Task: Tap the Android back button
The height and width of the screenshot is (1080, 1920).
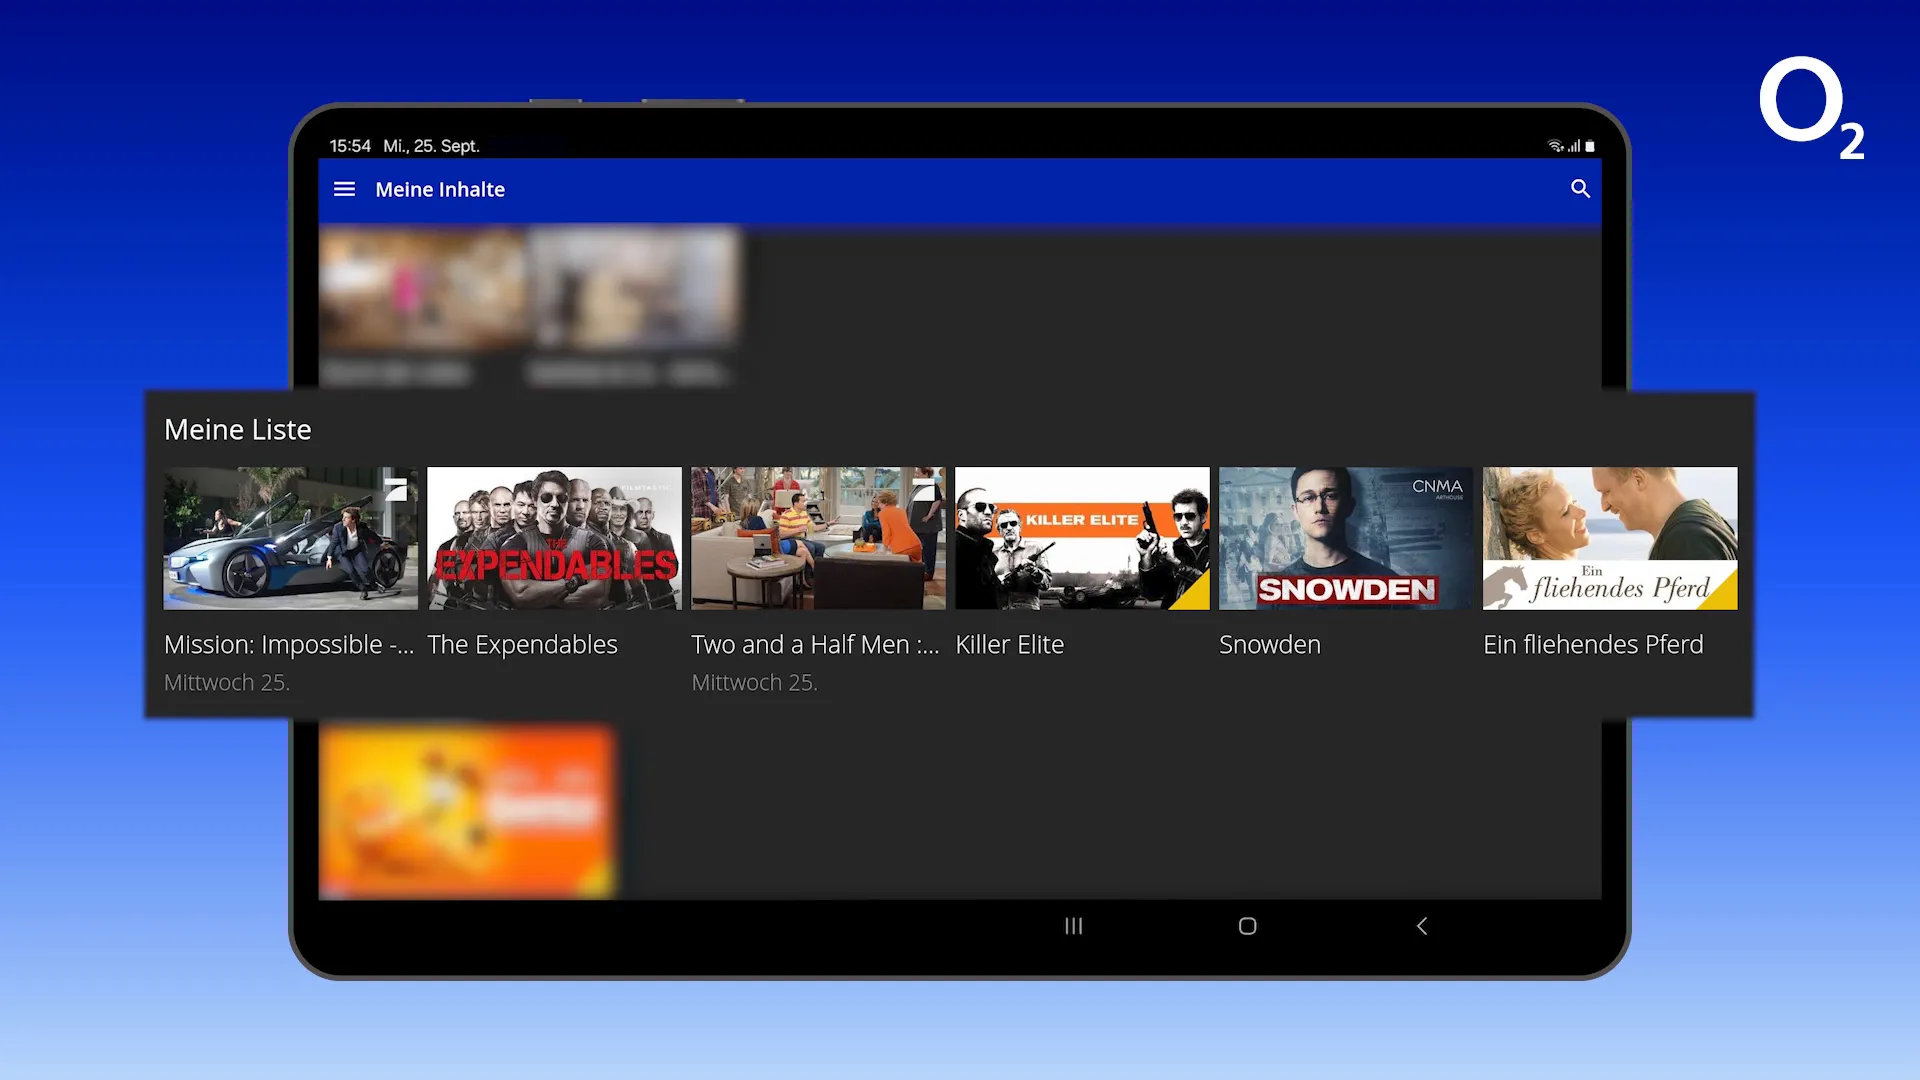Action: 1421,926
